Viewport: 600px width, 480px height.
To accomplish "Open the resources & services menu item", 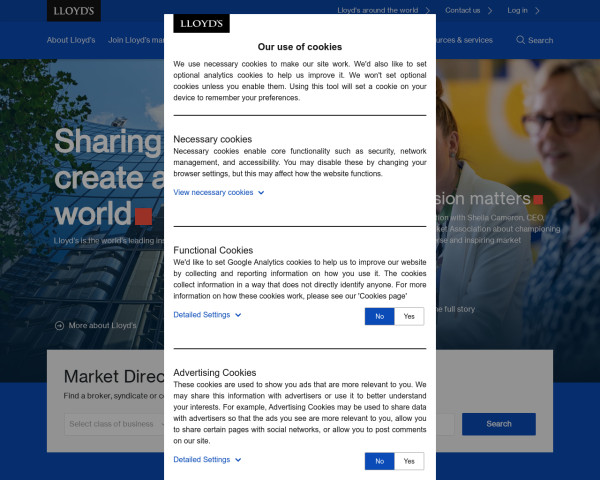I will (x=464, y=40).
